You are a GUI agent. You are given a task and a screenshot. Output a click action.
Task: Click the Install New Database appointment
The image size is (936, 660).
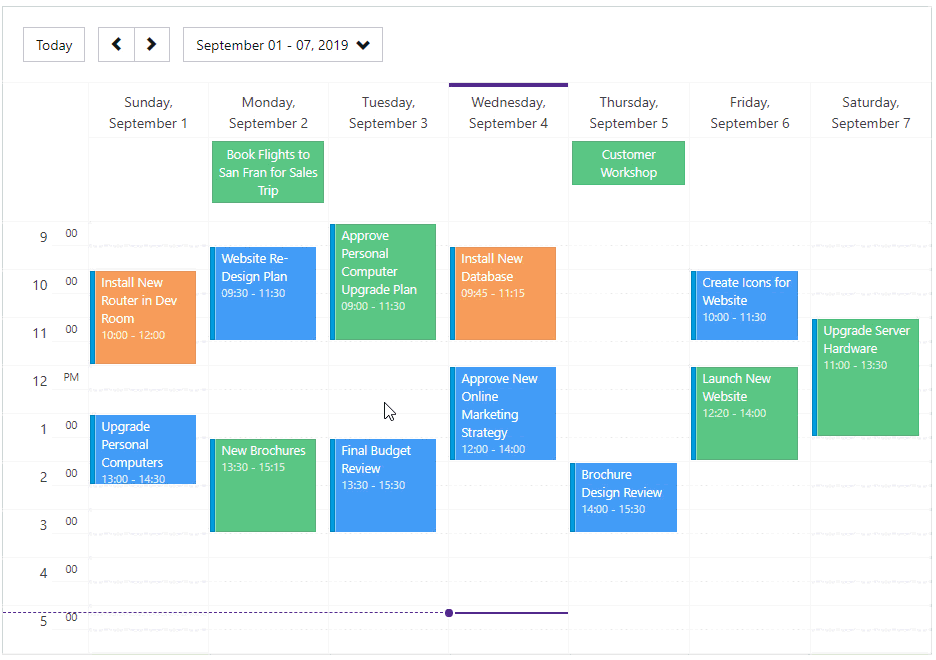point(505,293)
